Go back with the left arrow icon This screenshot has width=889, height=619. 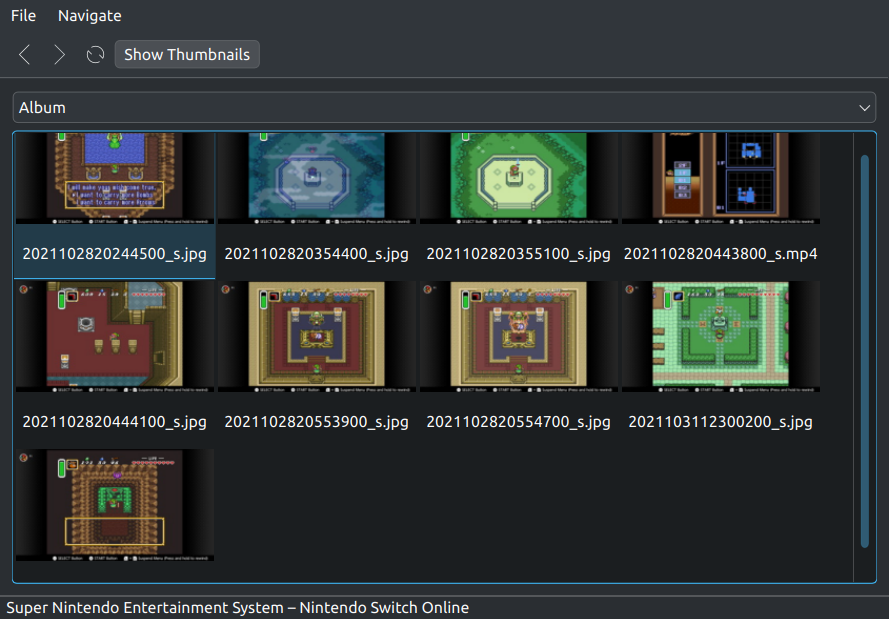24,55
